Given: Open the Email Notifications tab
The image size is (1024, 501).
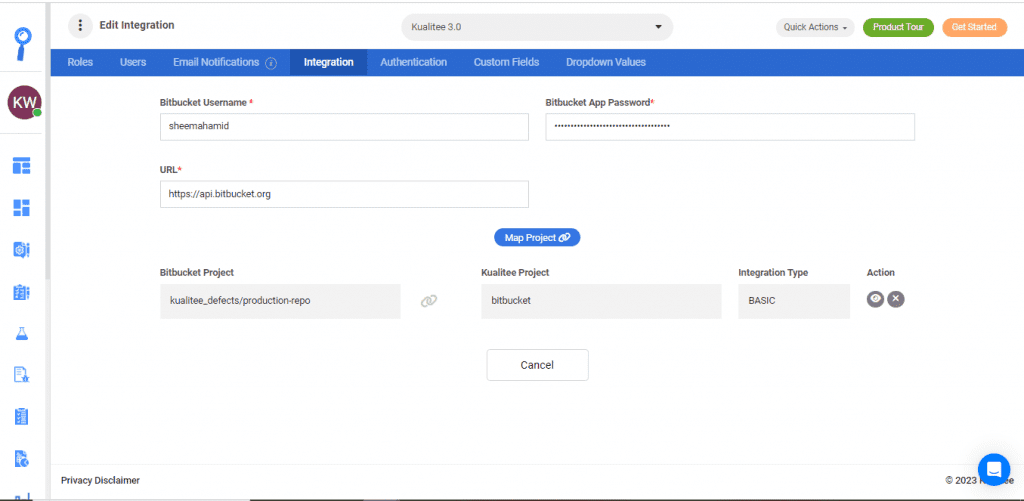Looking at the screenshot, I should pyautogui.click(x=216, y=63).
